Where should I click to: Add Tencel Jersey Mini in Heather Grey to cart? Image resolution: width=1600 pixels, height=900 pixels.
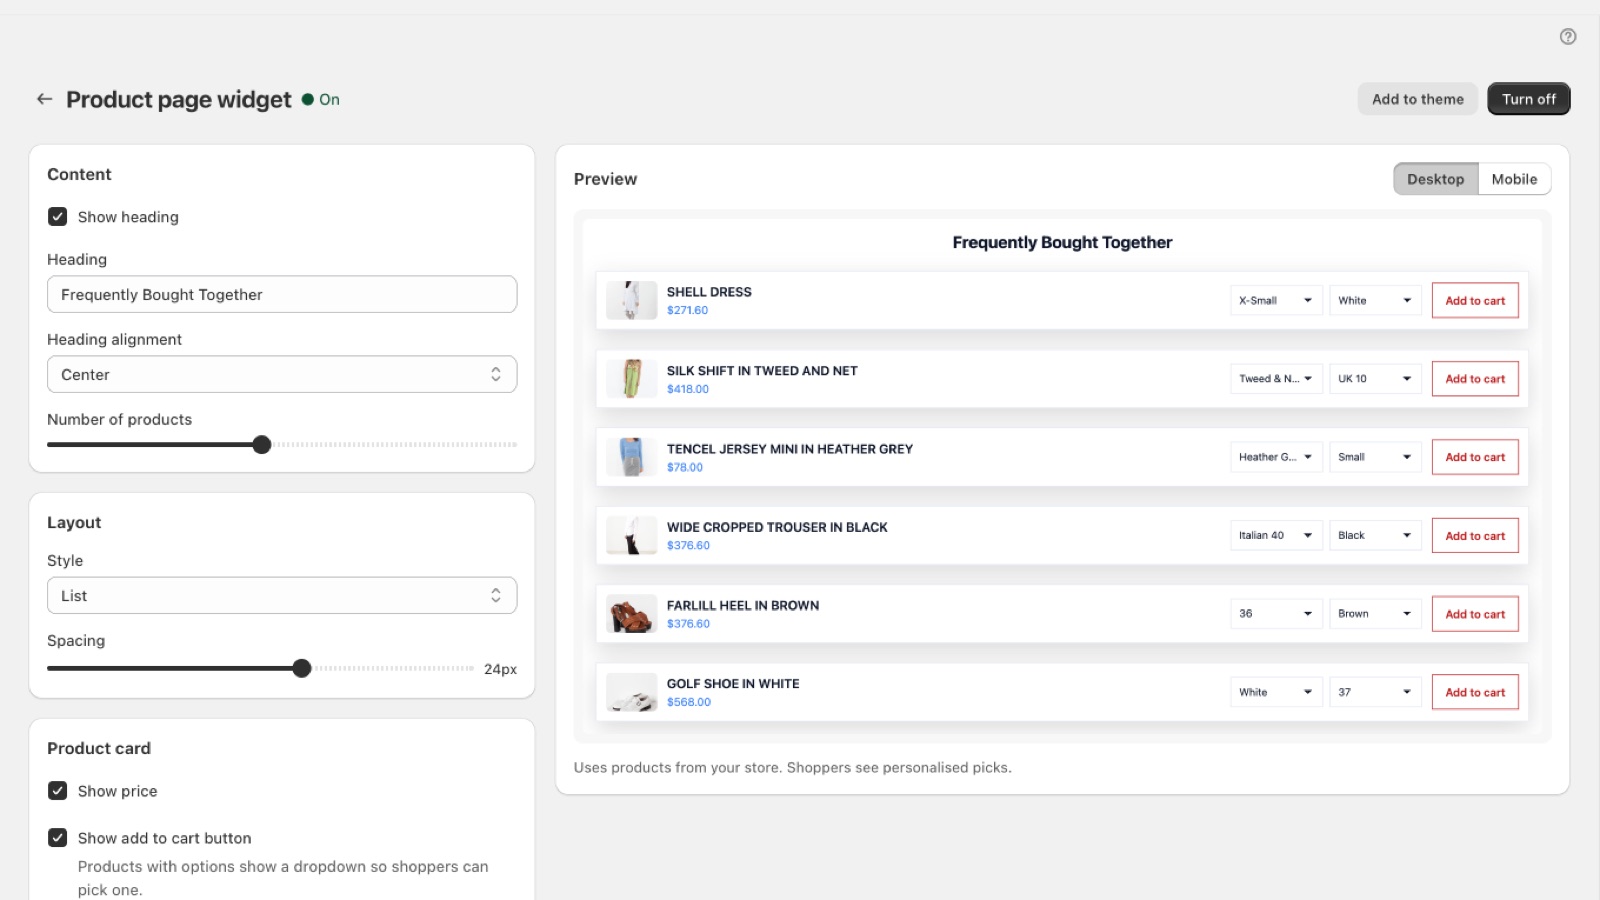pos(1475,457)
